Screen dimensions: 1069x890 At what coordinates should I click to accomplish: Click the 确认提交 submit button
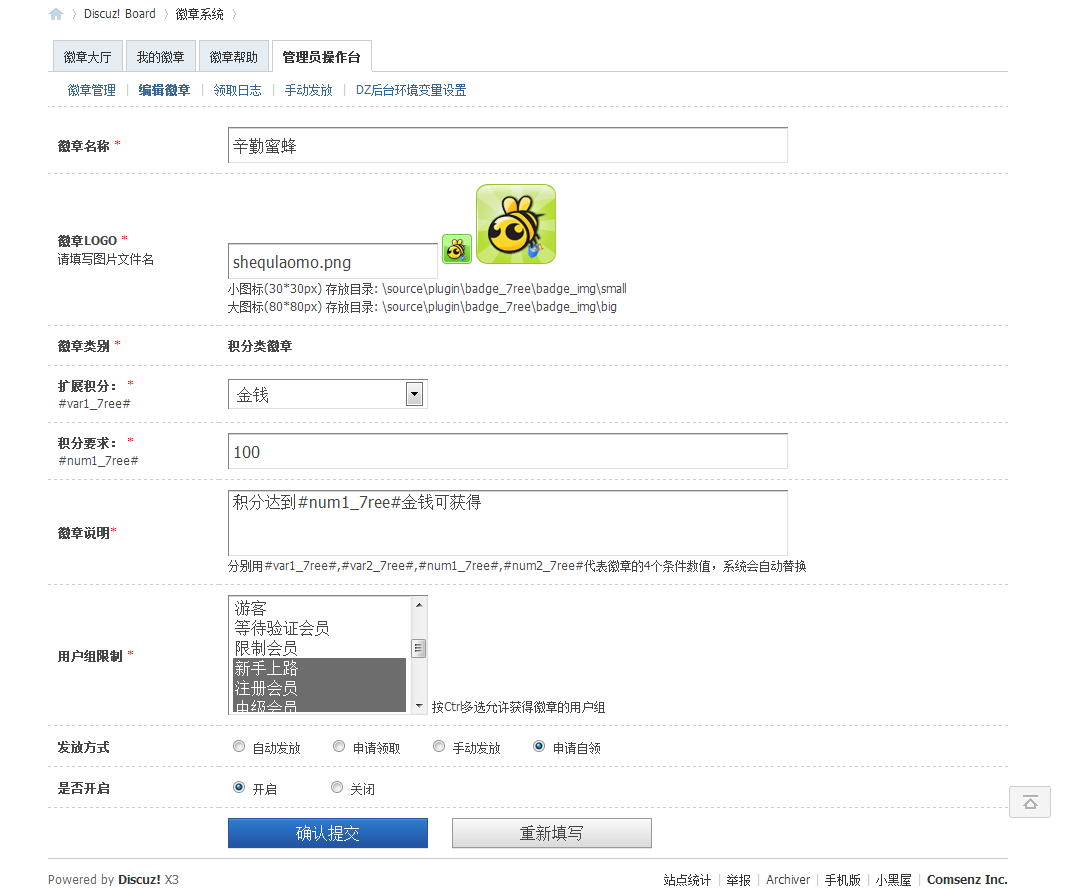[x=327, y=832]
